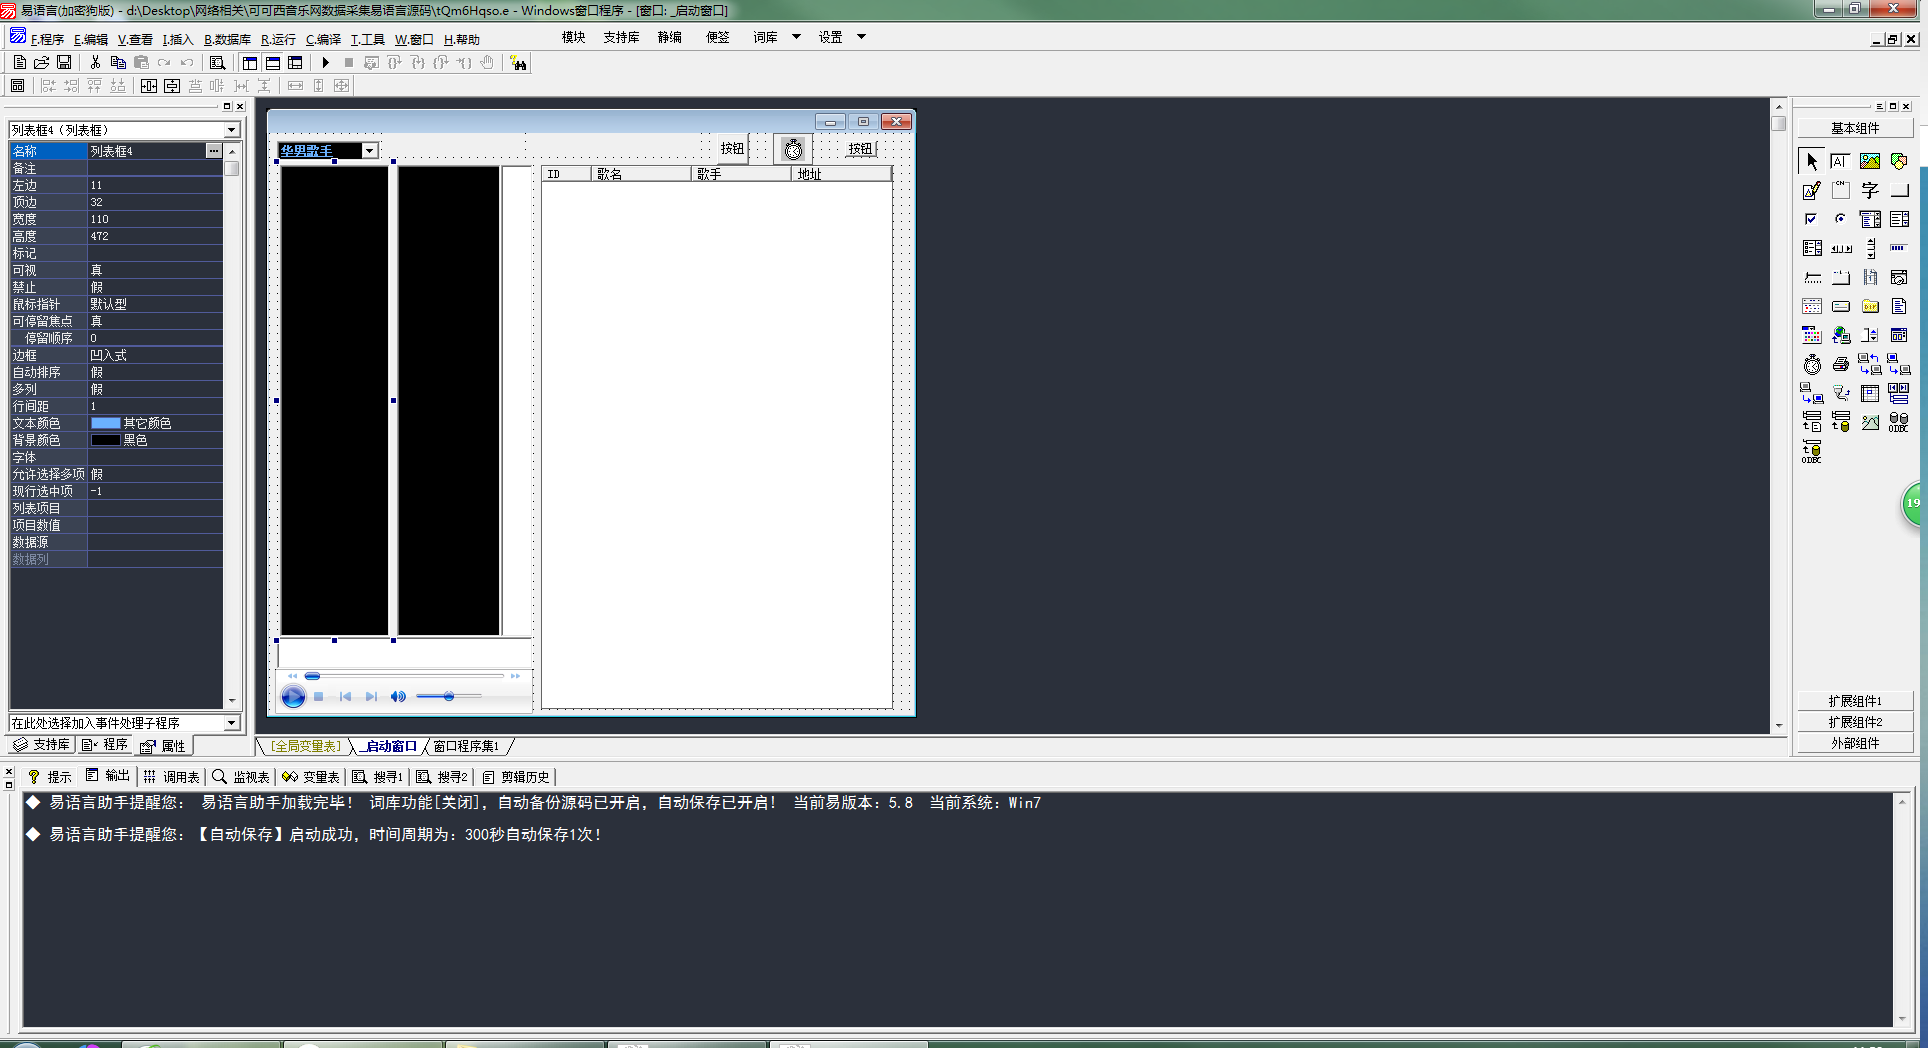Click the binoculars help-search icon
Image resolution: width=1928 pixels, height=1048 pixels.
[x=518, y=63]
